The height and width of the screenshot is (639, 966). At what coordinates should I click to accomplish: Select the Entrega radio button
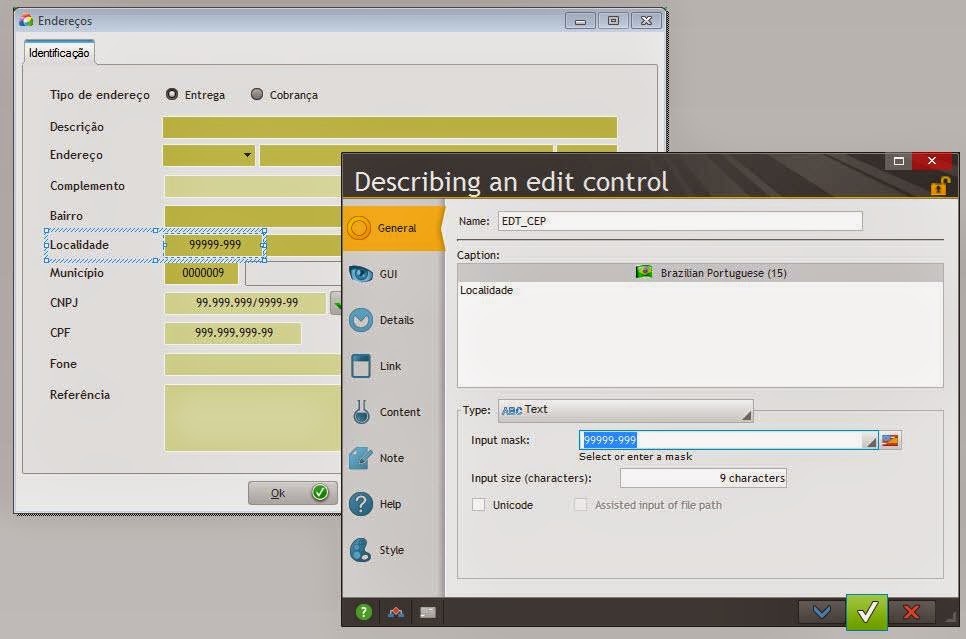tap(172, 94)
